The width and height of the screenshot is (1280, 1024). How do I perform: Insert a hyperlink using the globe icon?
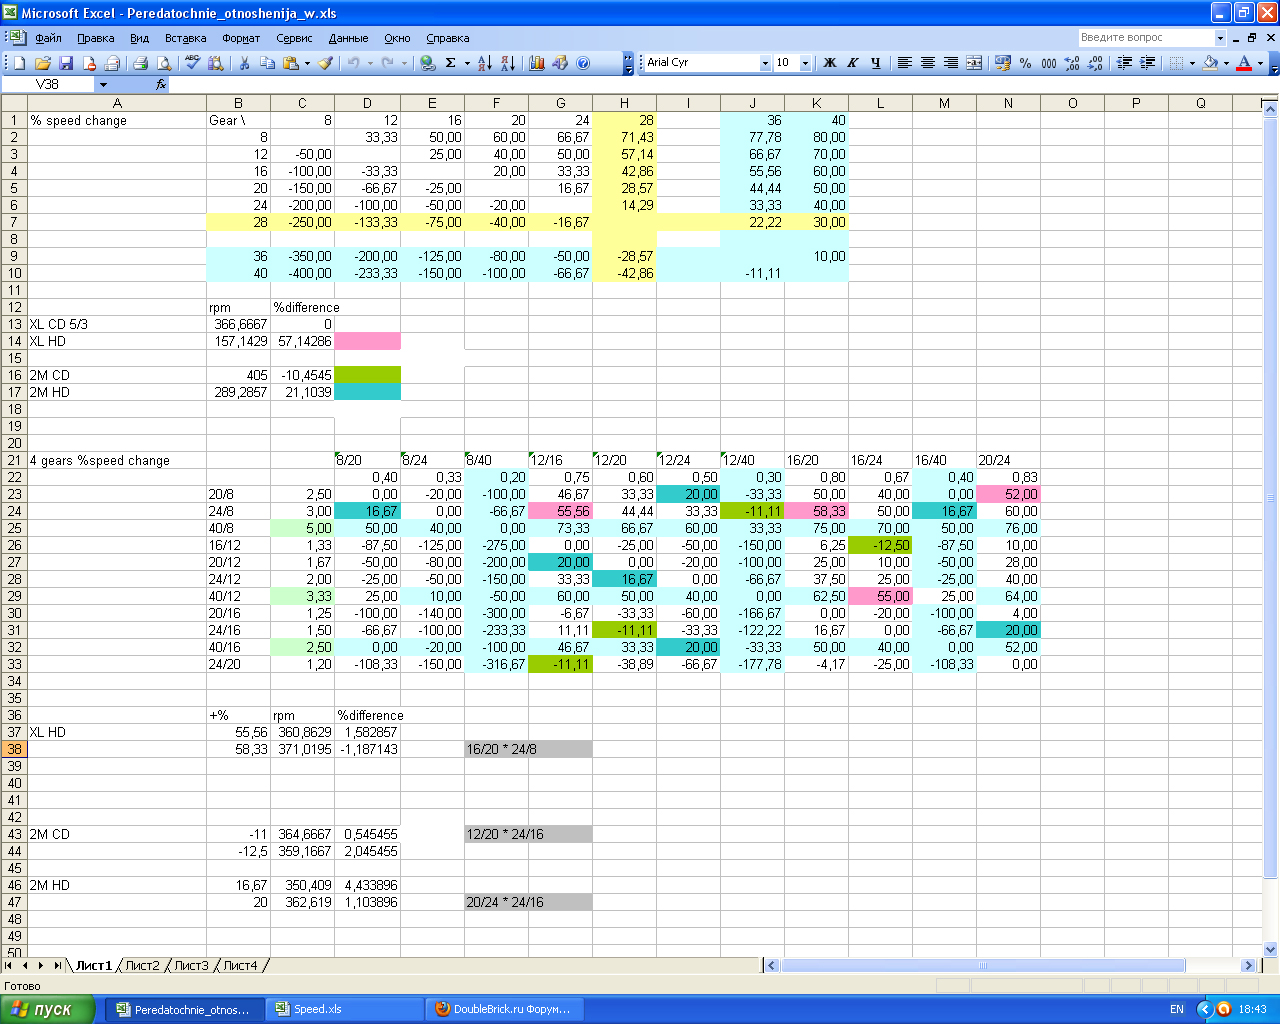click(428, 63)
